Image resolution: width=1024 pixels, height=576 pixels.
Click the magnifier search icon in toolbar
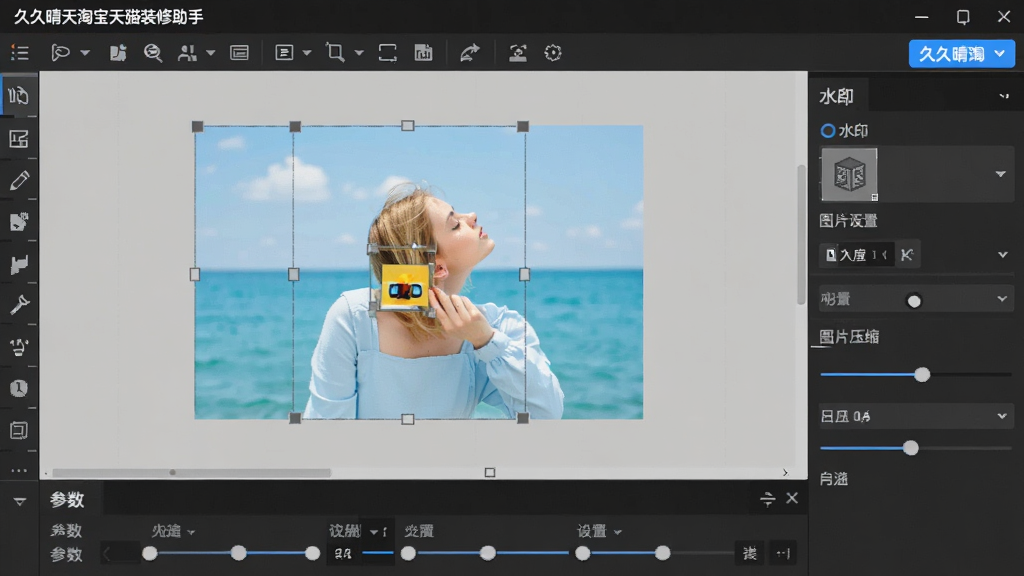tap(153, 53)
